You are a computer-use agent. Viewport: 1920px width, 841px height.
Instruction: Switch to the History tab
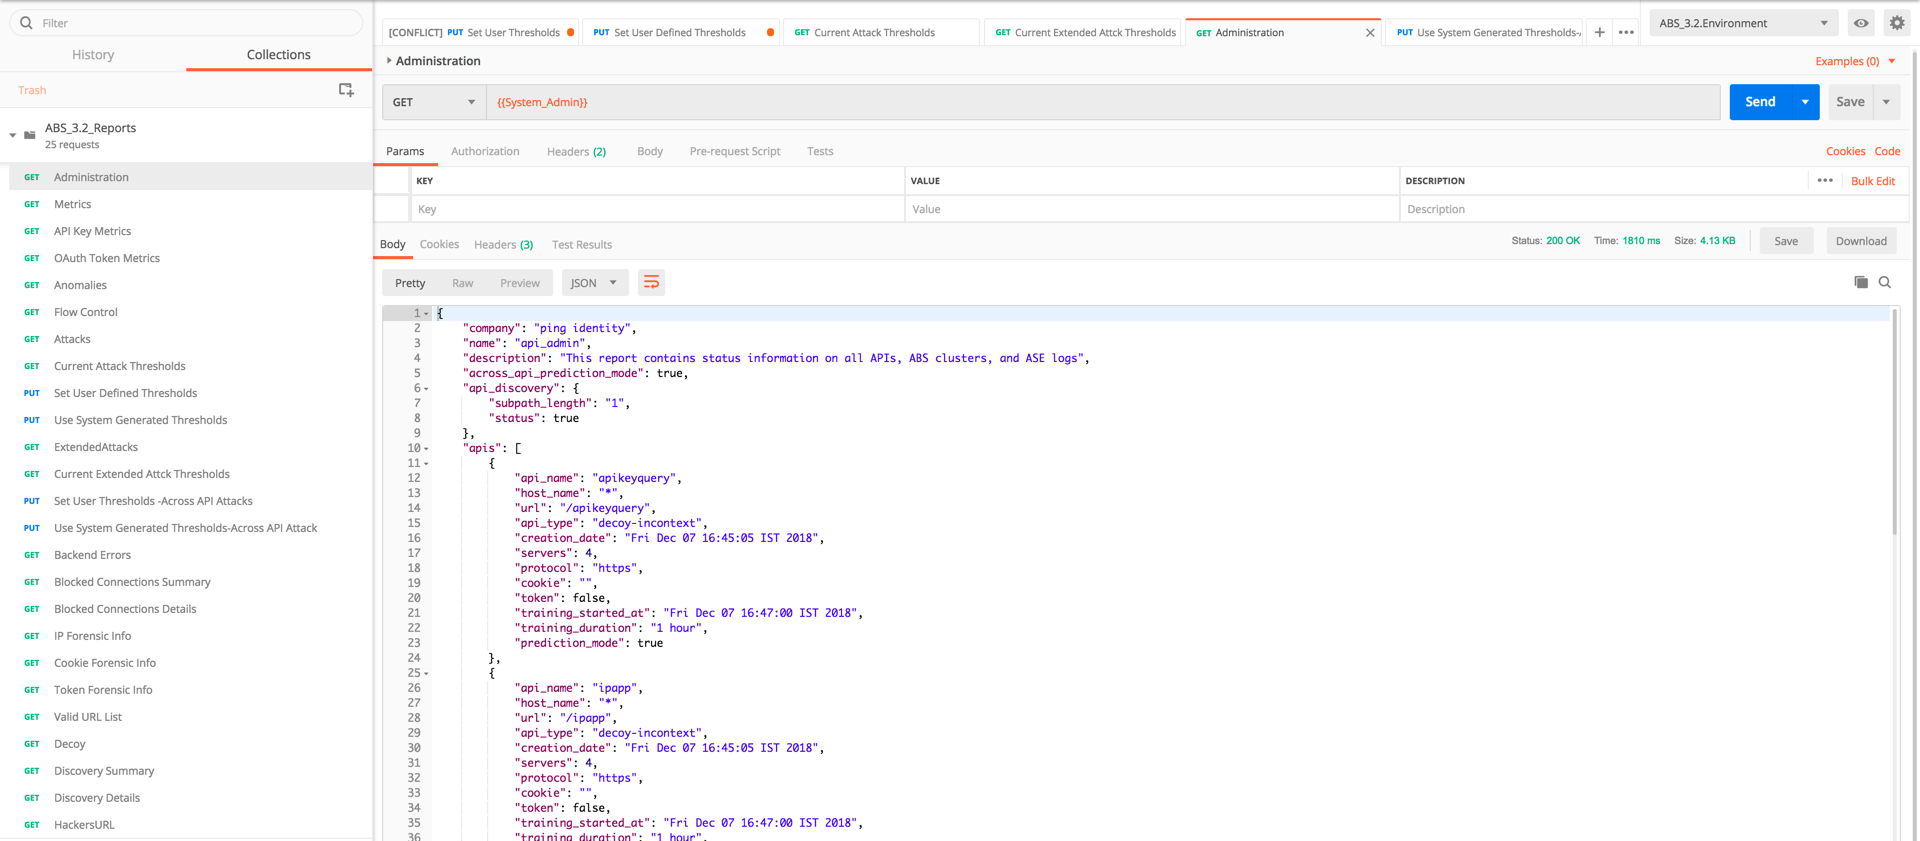click(93, 55)
